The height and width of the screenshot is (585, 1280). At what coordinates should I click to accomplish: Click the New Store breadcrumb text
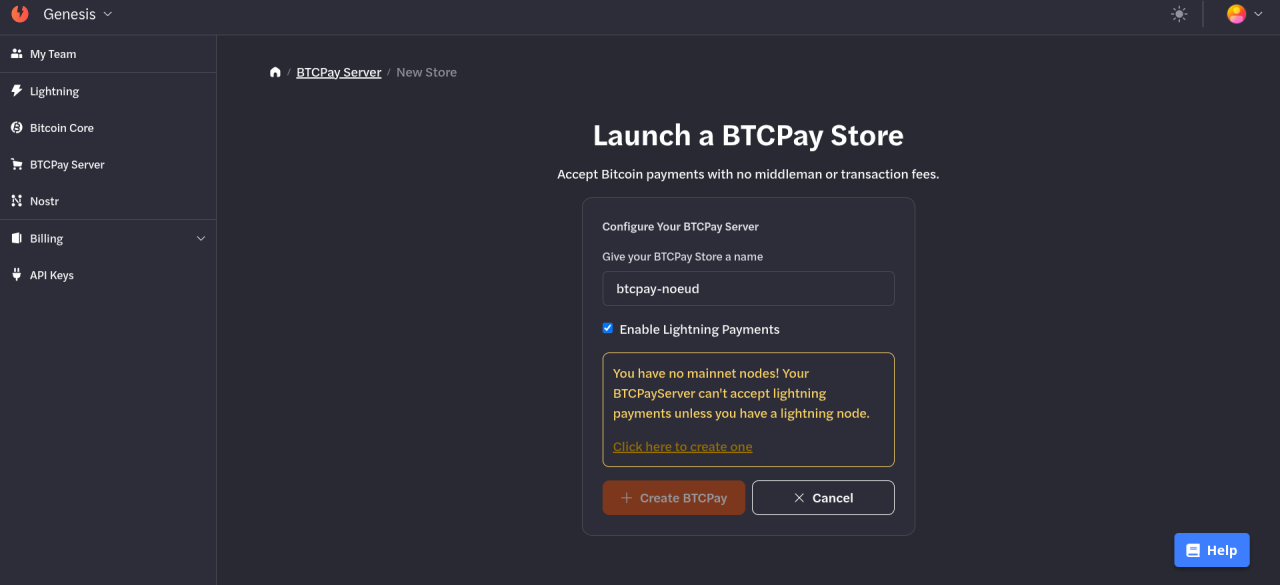pos(426,72)
